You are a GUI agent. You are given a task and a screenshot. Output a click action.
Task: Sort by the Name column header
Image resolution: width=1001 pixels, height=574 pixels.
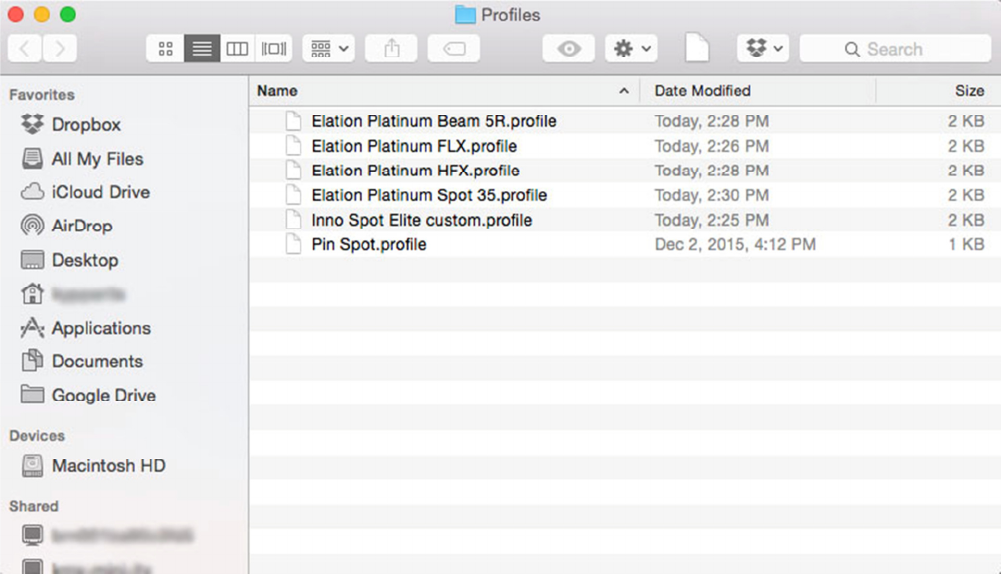click(444, 91)
